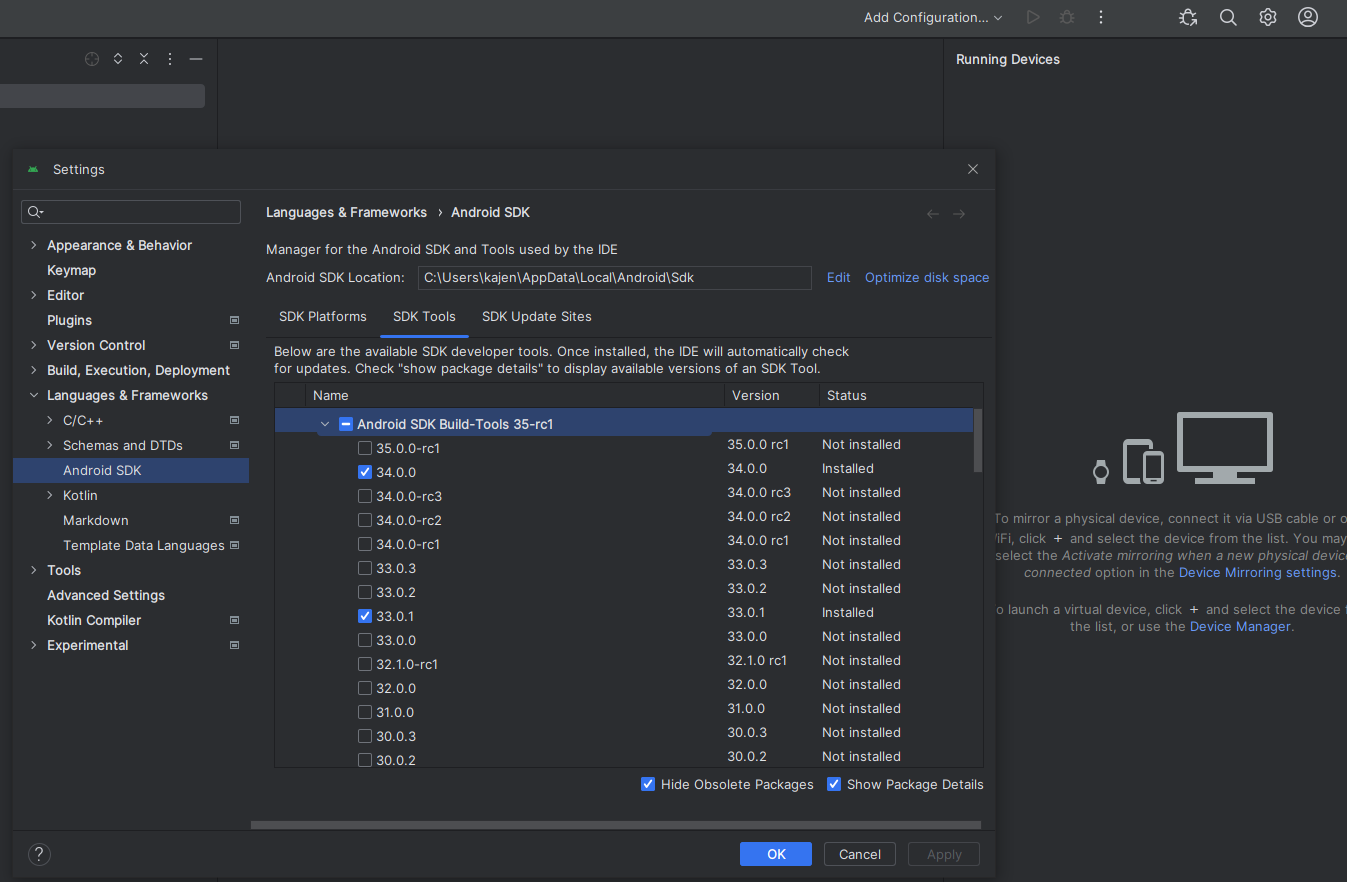Viewport: 1347px width, 882px height.
Task: Open IDE settings gear icon in the top toolbar
Action: point(1268,17)
